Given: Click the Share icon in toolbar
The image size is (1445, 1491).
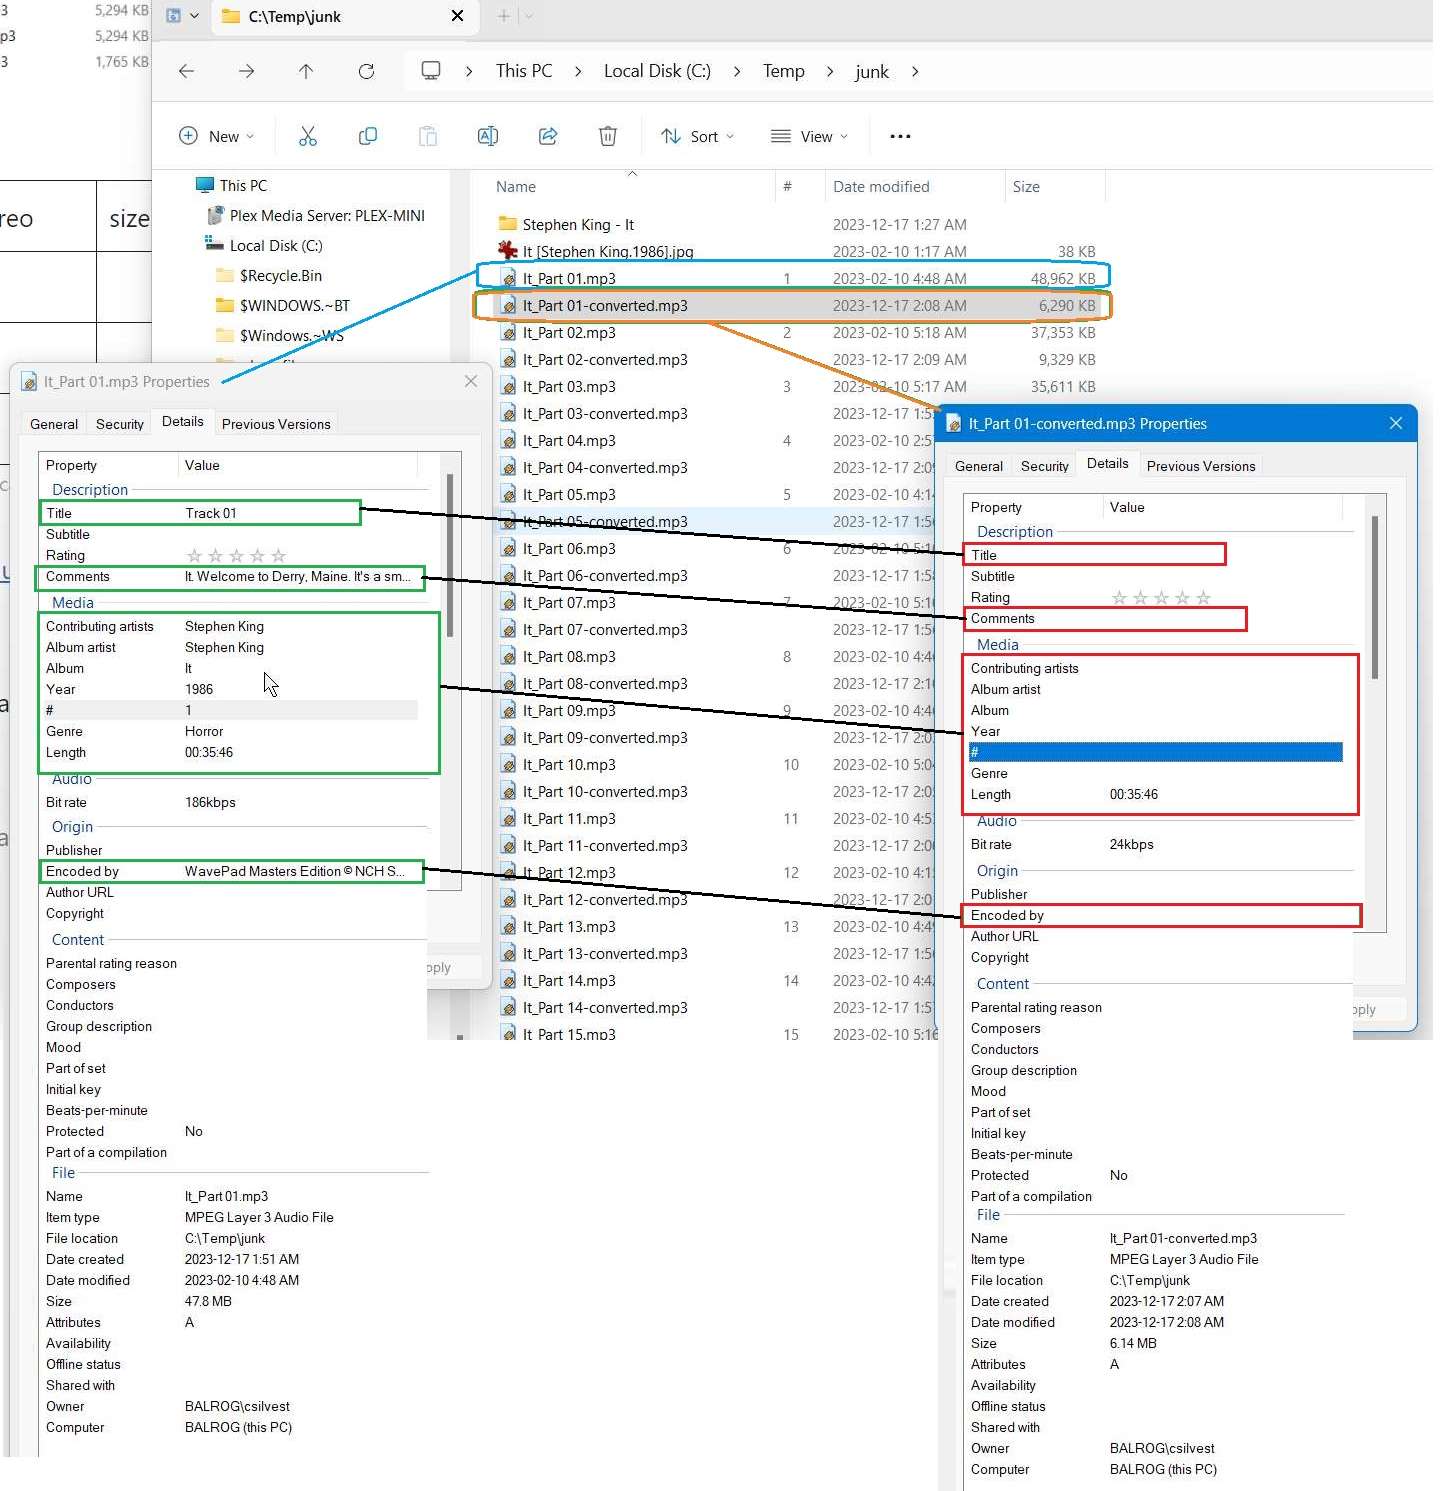Looking at the screenshot, I should click(548, 136).
